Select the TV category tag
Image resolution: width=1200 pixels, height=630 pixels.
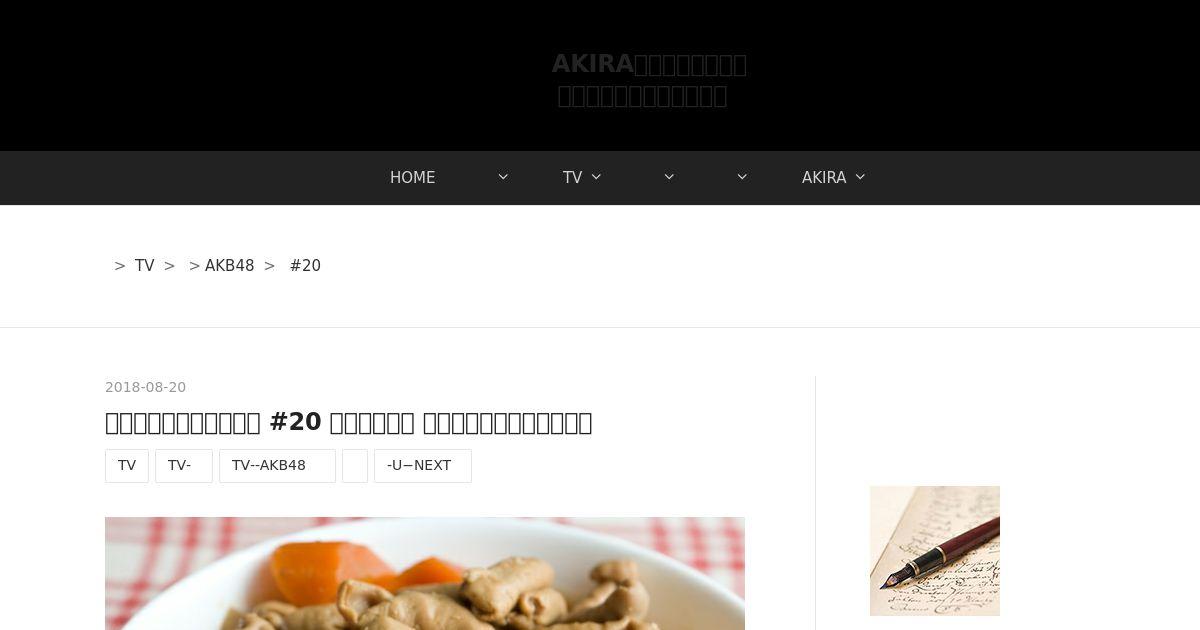[127, 466]
